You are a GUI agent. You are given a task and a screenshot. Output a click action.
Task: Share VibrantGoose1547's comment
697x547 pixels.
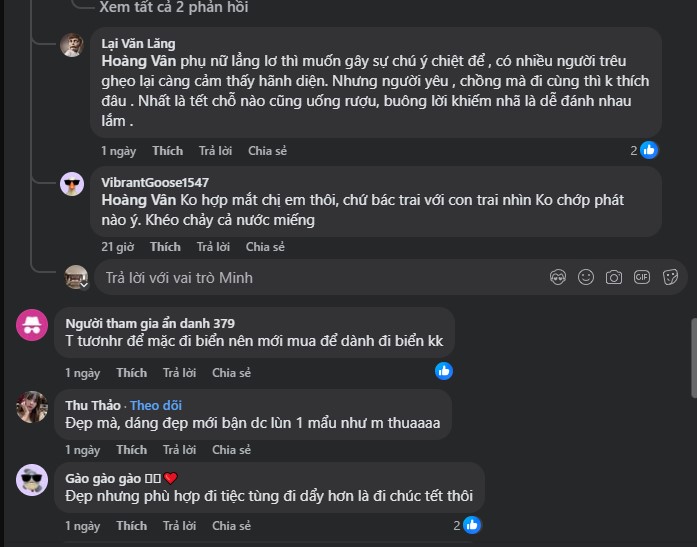[265, 247]
